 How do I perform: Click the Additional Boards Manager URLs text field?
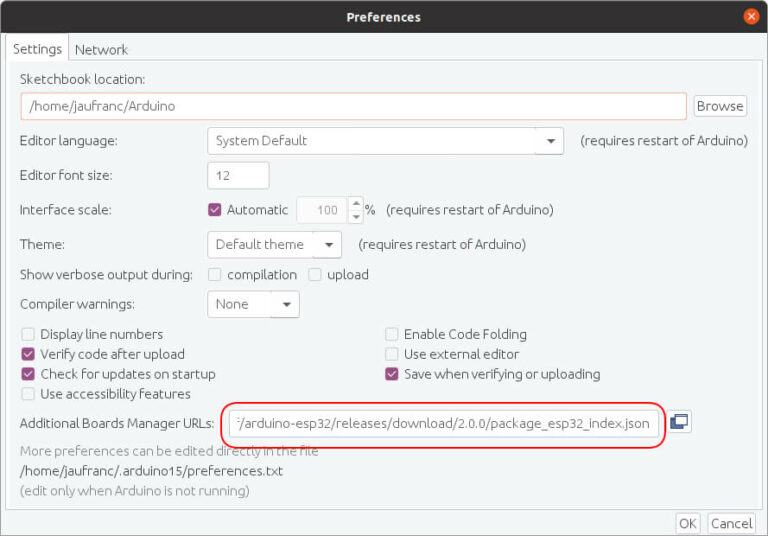[444, 423]
